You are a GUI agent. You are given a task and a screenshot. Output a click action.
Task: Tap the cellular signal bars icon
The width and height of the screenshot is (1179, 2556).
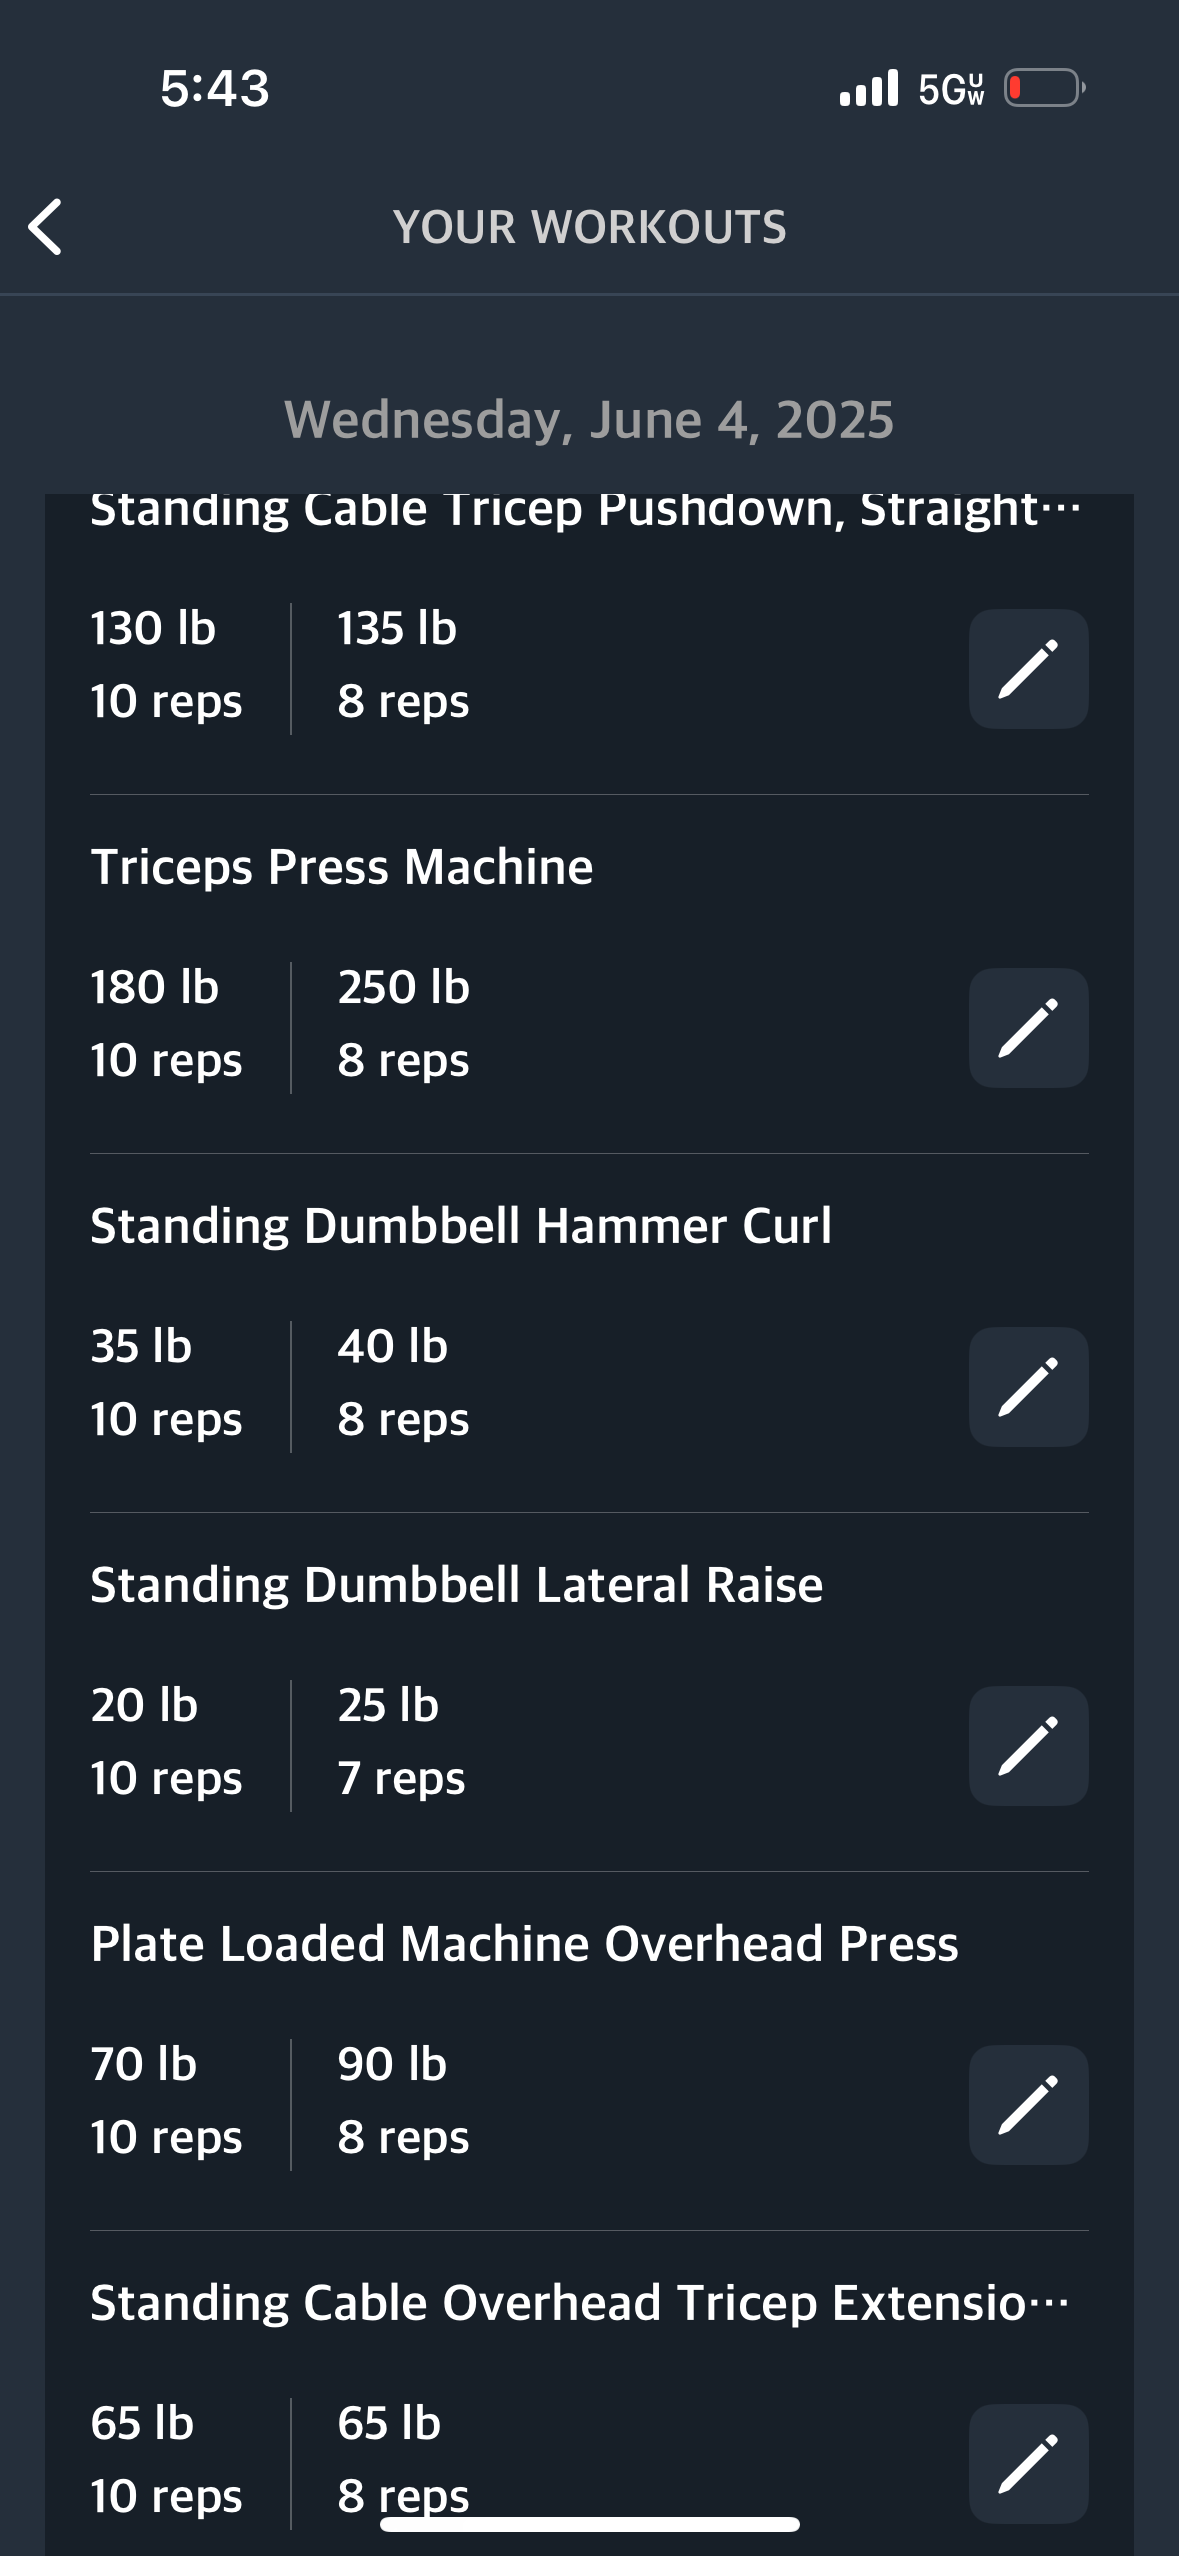[869, 88]
